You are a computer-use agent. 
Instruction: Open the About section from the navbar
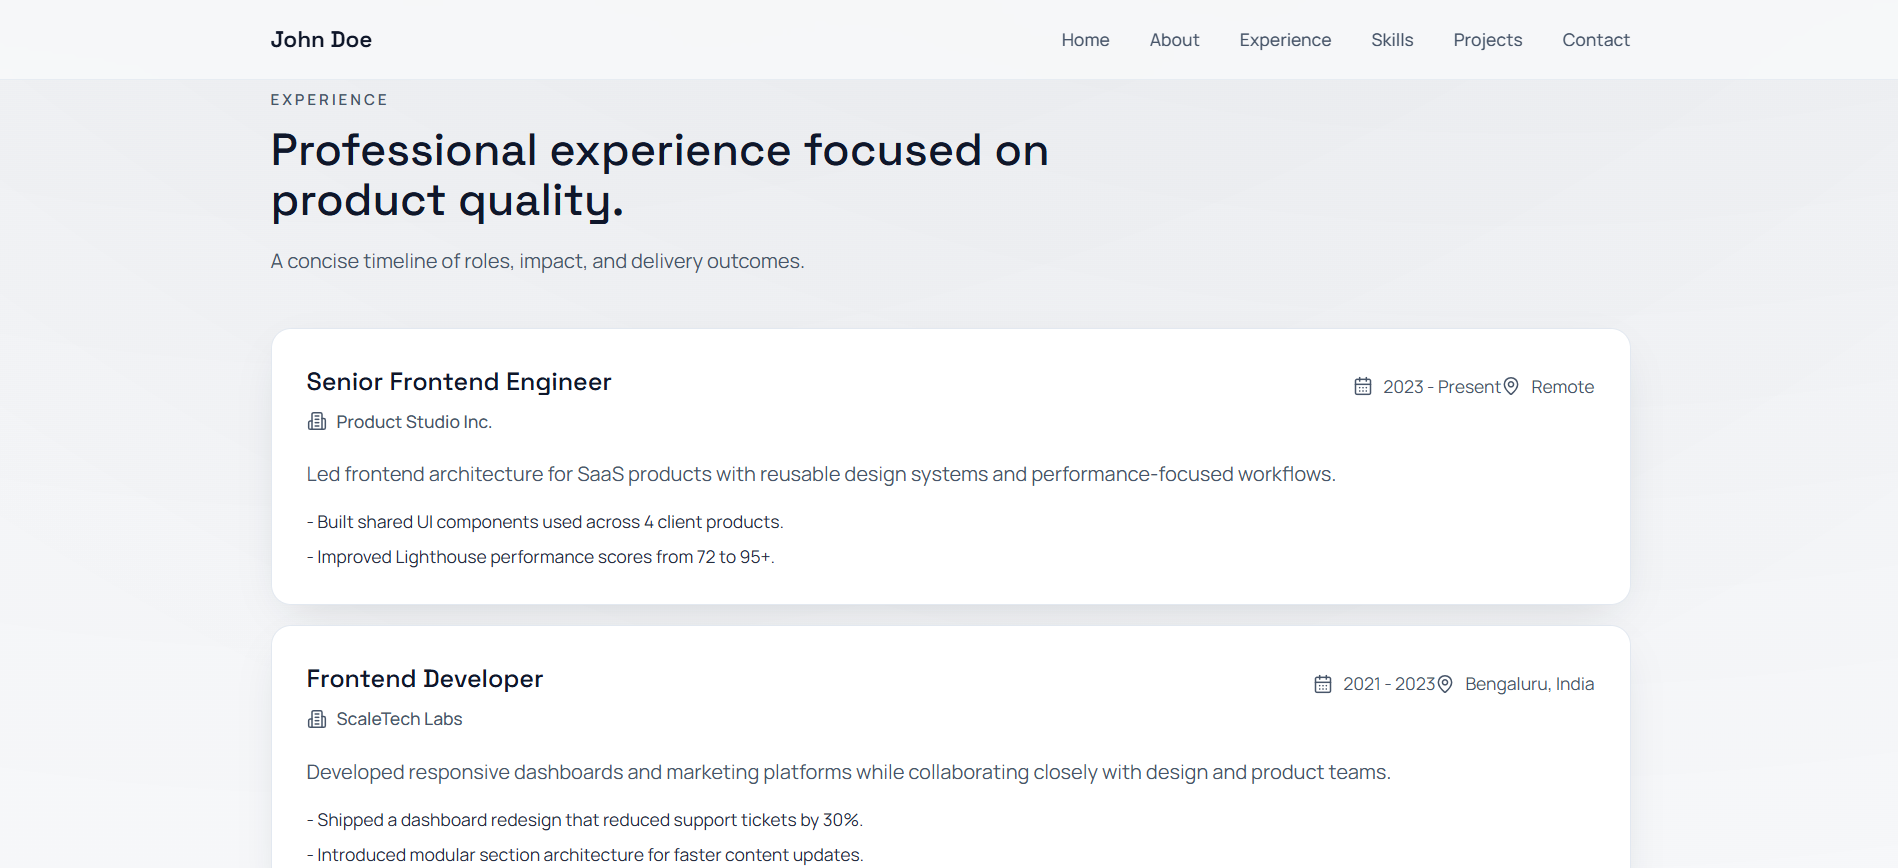coord(1174,40)
